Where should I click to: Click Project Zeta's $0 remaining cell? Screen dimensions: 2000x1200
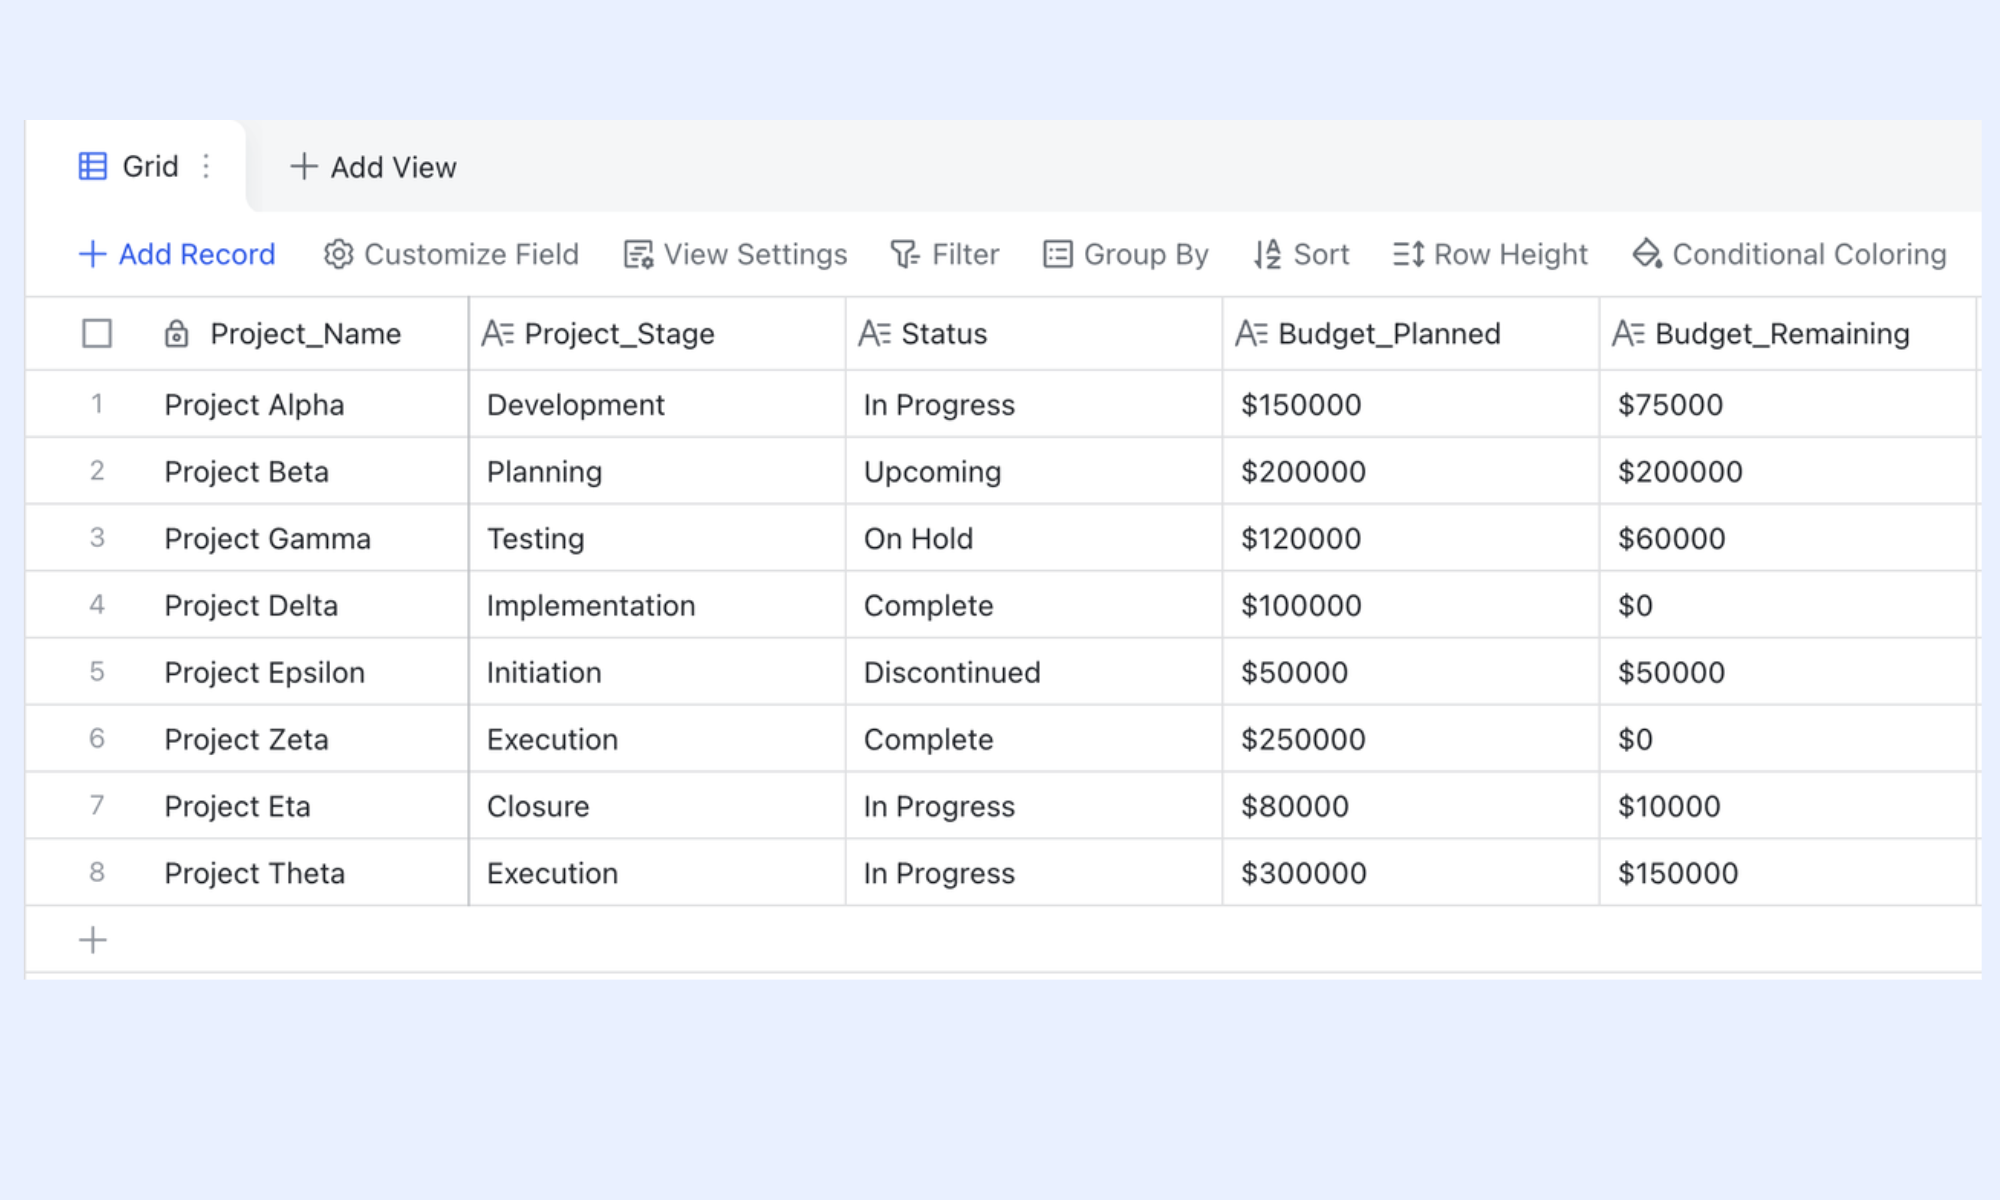pyautogui.click(x=1788, y=739)
